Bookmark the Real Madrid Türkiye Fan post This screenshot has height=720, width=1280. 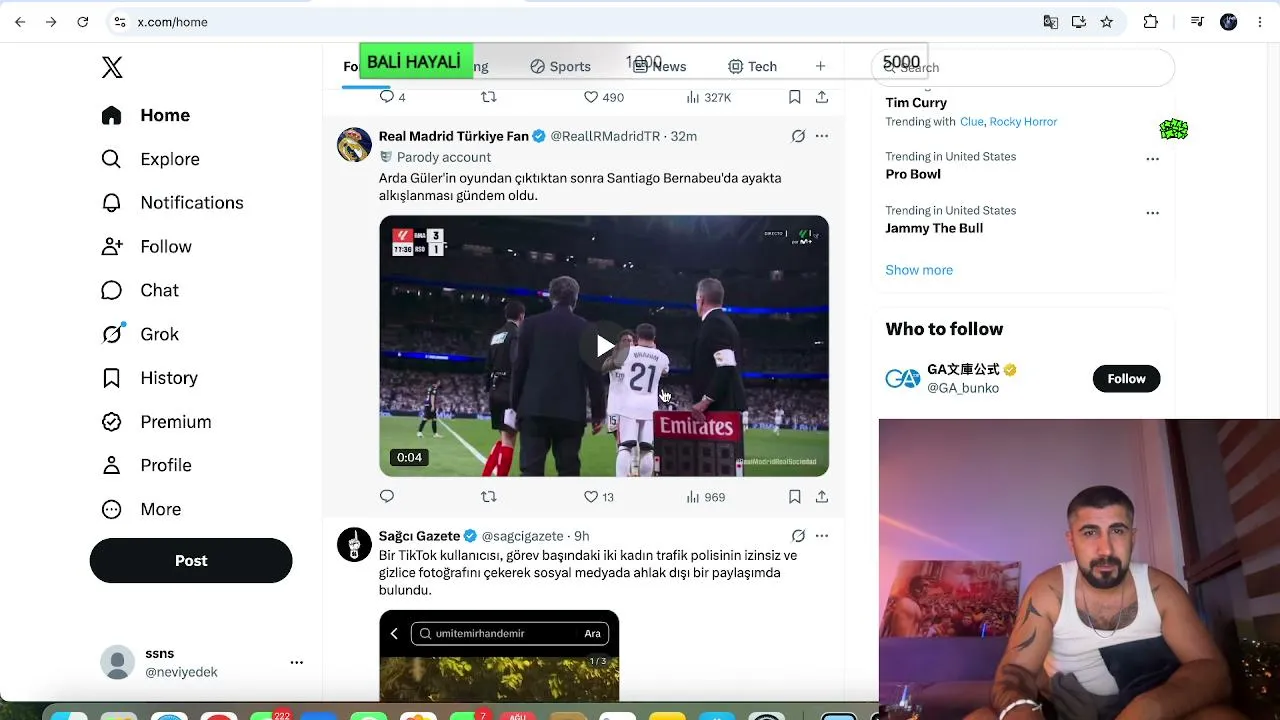coord(794,497)
